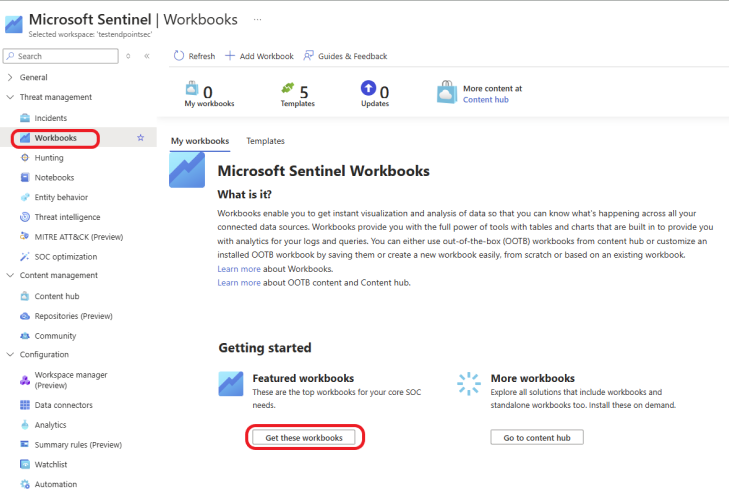
Task: Open Data connectors grid icon
Action: (25, 405)
